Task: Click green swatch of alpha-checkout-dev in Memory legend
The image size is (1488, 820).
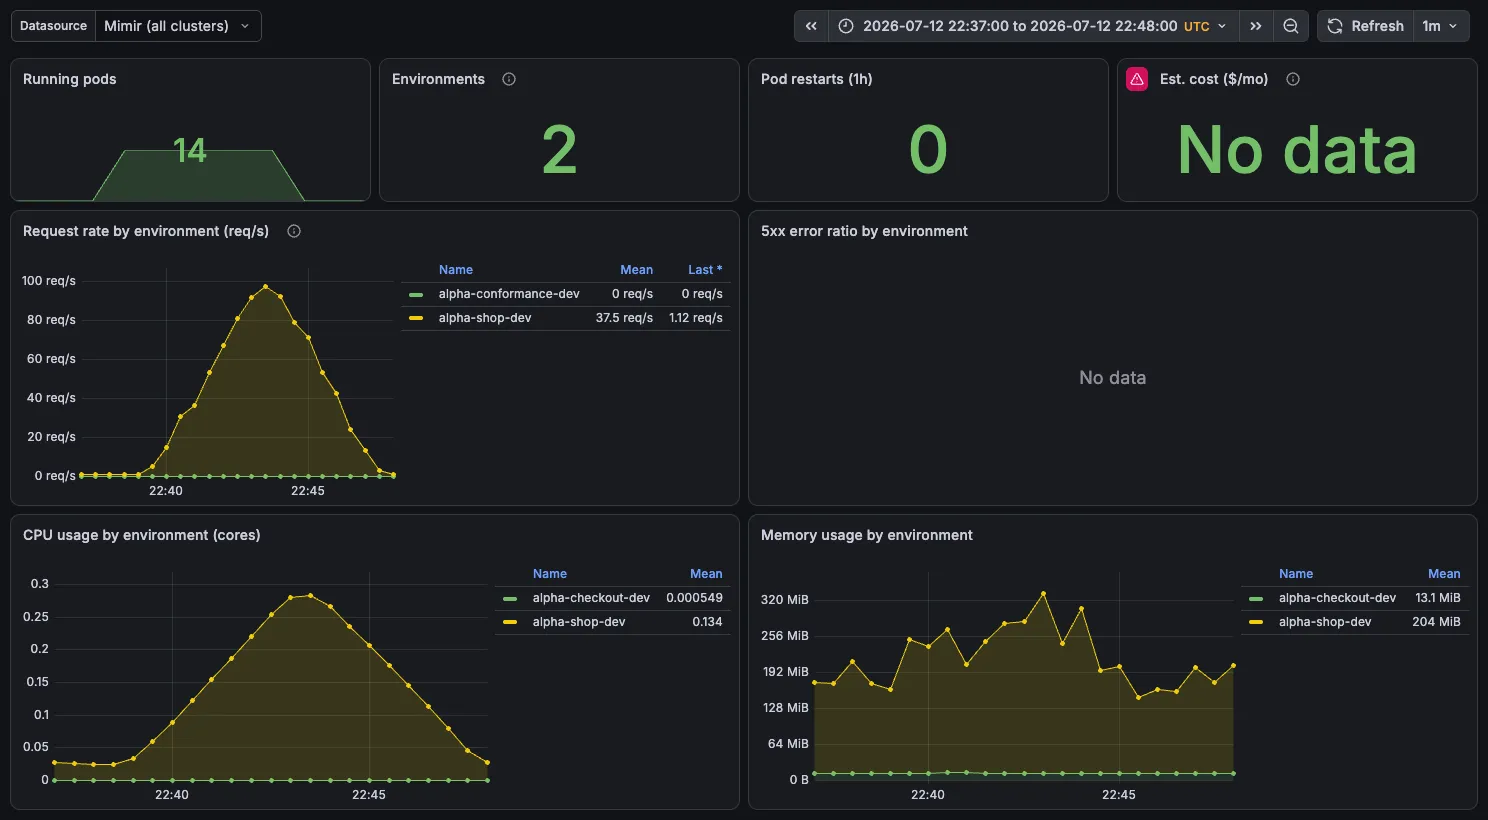Action: pyautogui.click(x=1256, y=598)
